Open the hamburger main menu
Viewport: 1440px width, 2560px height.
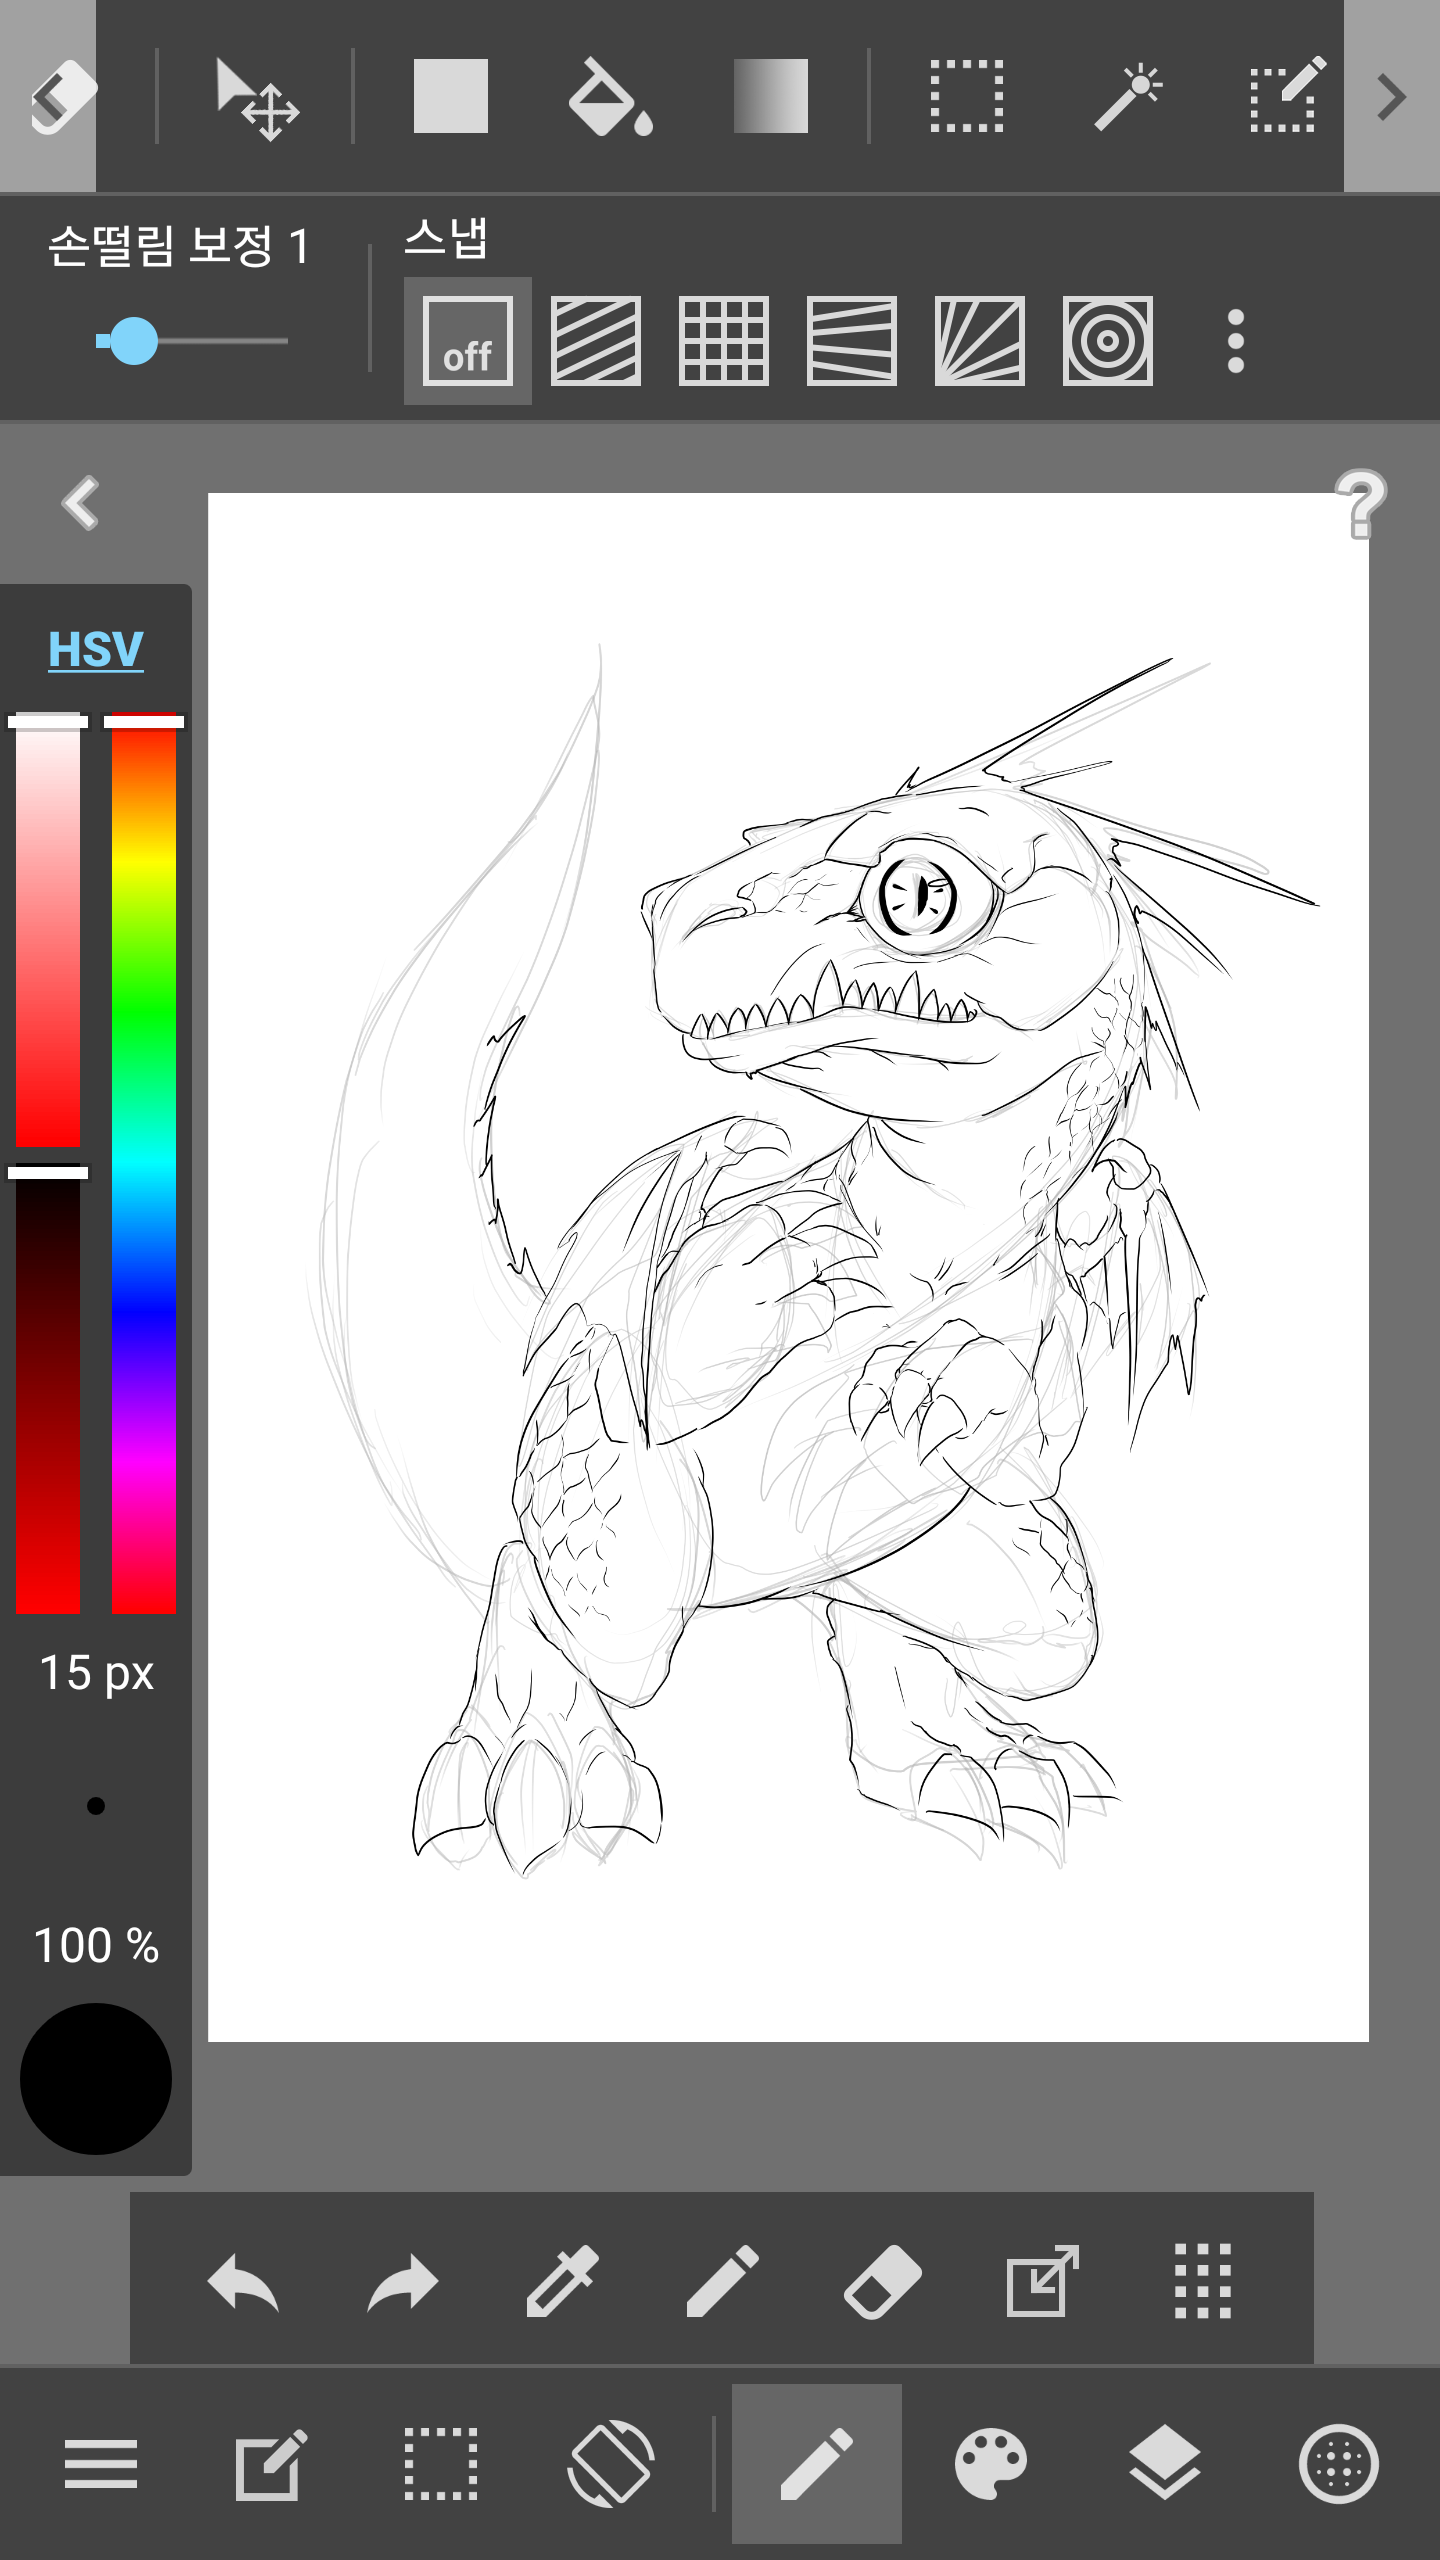pos(100,2464)
